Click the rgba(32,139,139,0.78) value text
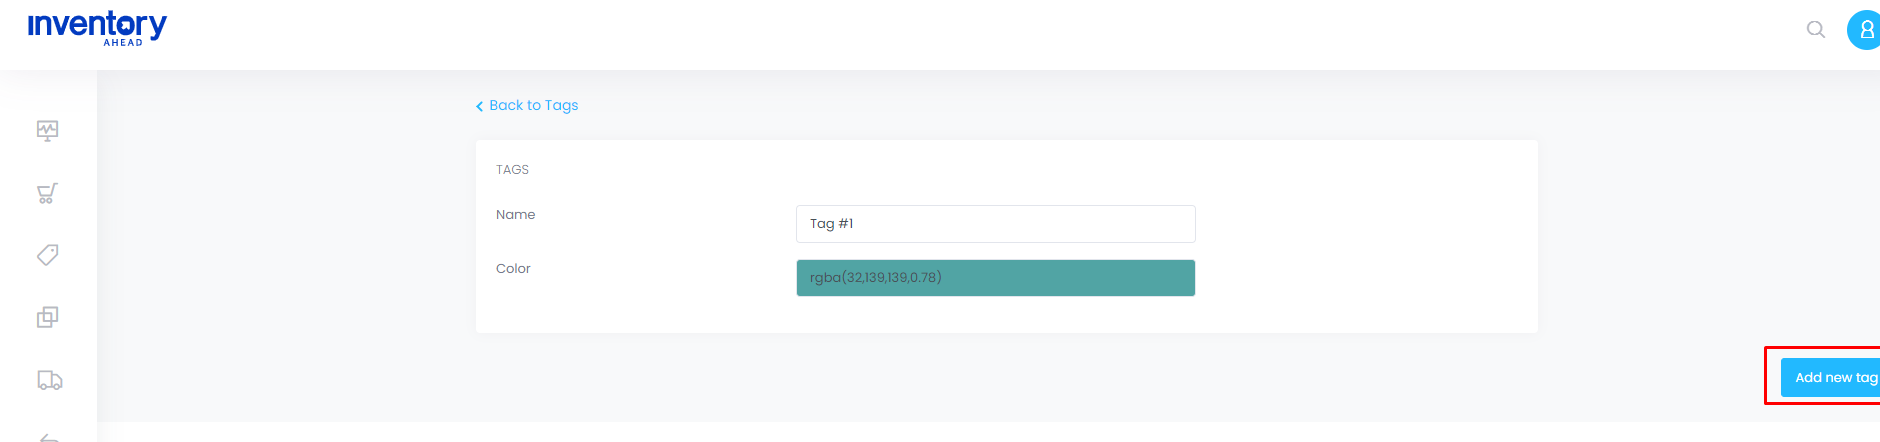1880x442 pixels. tap(876, 278)
